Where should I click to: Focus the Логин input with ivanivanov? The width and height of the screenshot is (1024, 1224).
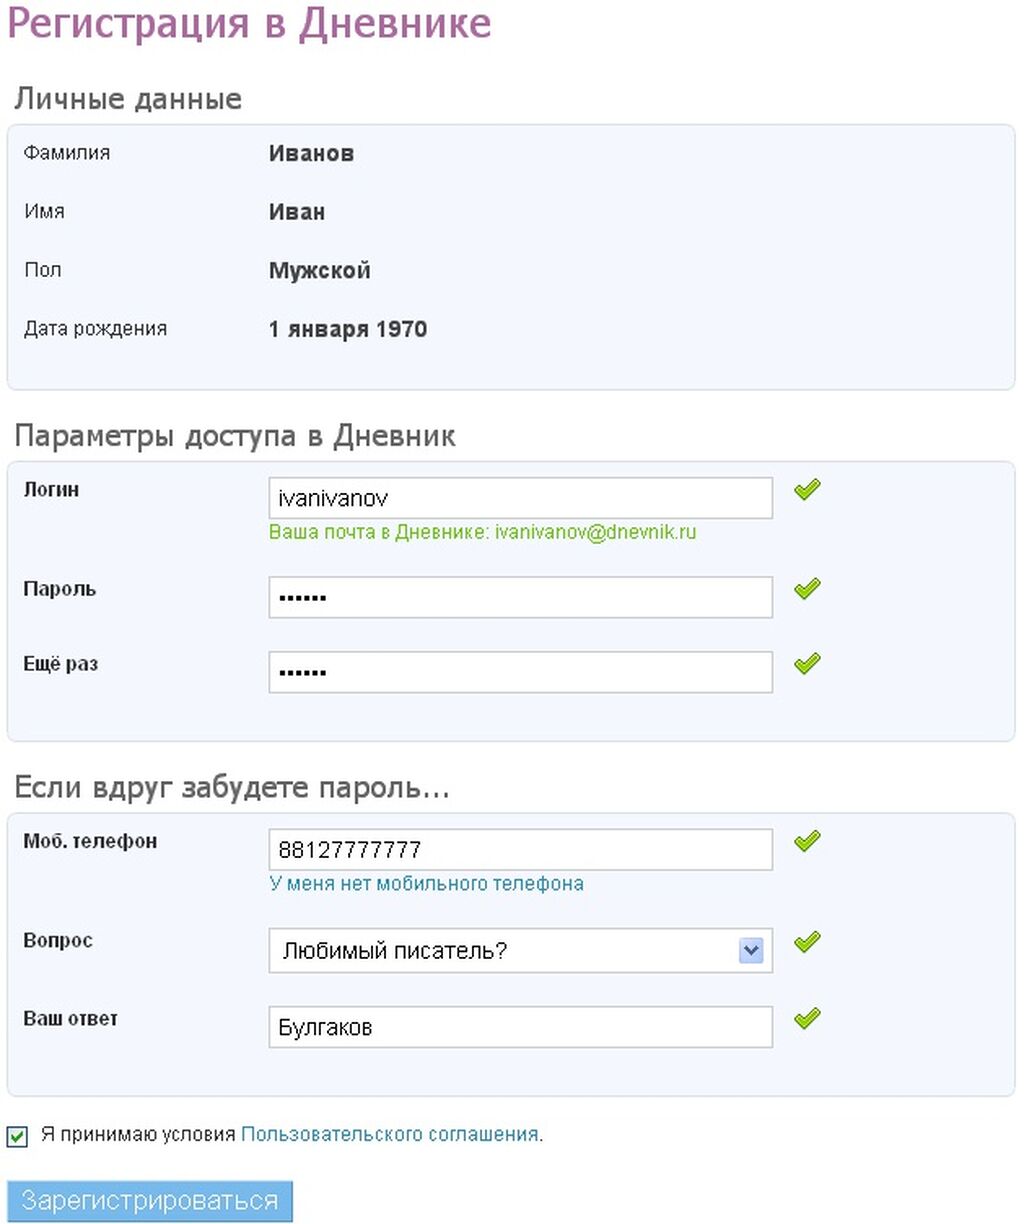click(520, 498)
